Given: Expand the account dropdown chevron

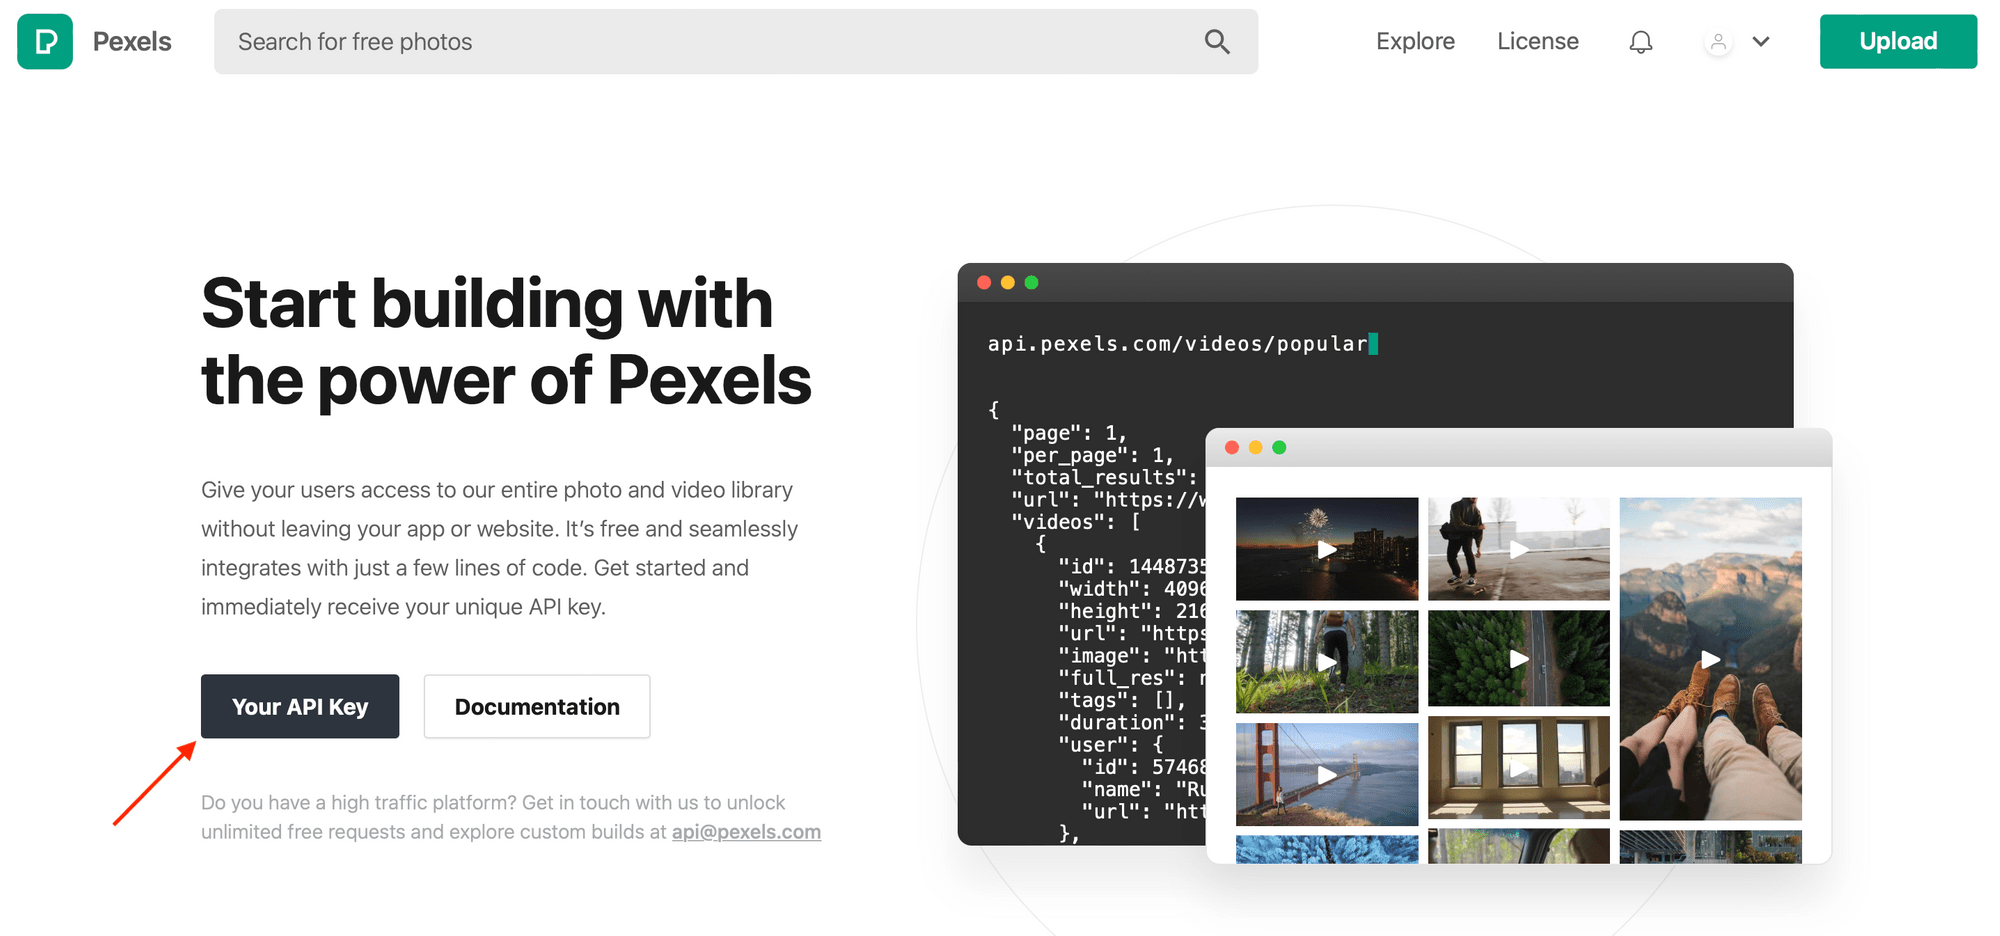Looking at the screenshot, I should click(1761, 42).
